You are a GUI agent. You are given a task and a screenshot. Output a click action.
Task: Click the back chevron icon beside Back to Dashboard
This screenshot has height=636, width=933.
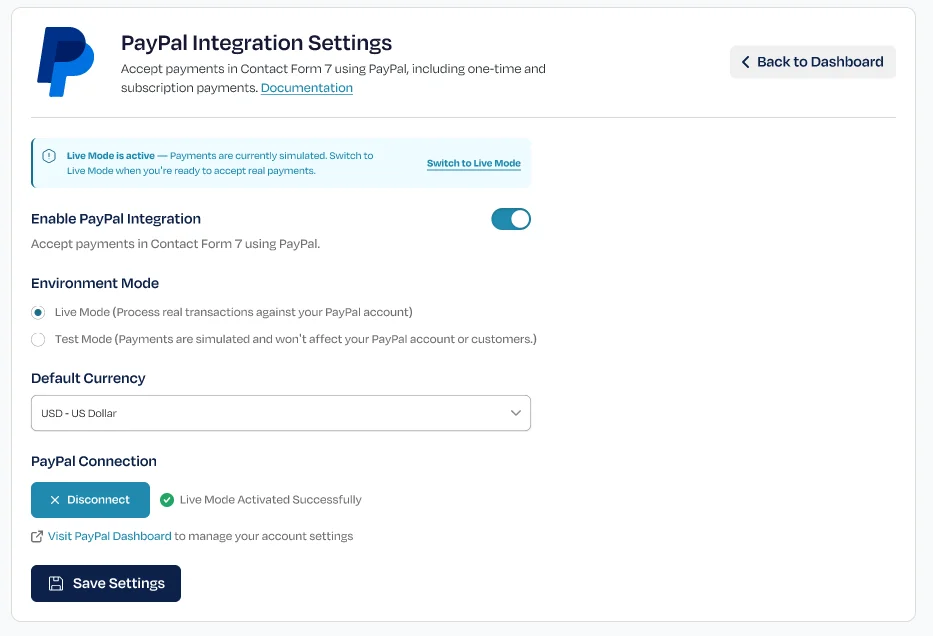coord(745,62)
